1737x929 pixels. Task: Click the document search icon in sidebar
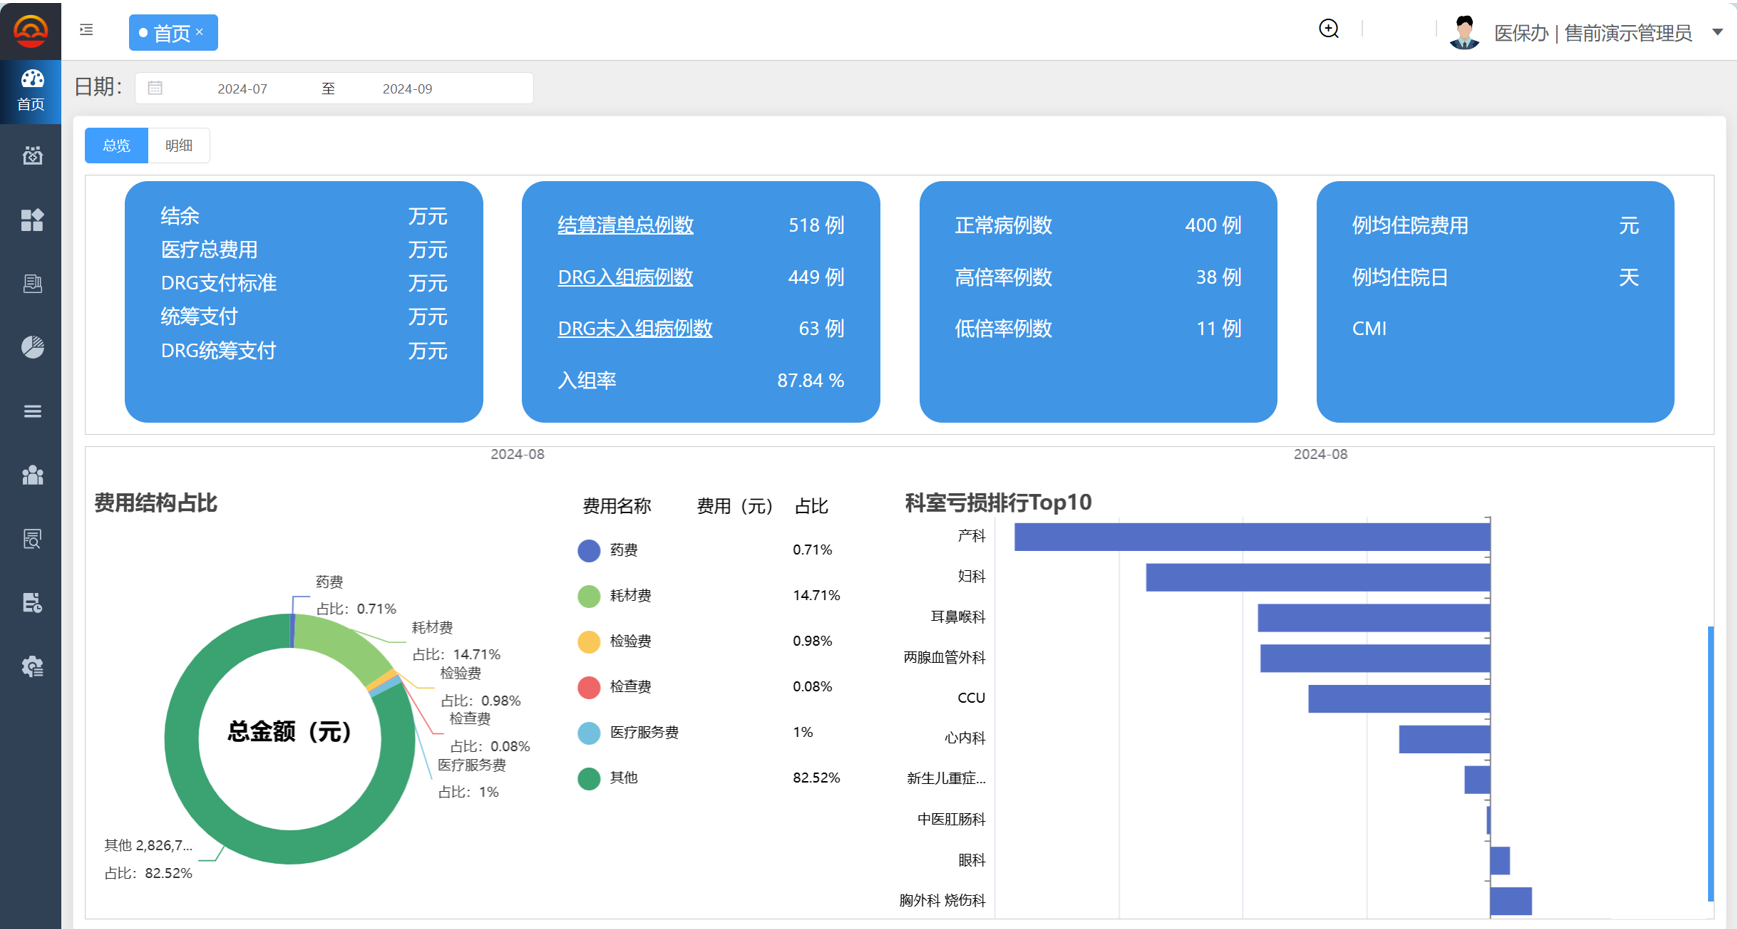(x=32, y=539)
